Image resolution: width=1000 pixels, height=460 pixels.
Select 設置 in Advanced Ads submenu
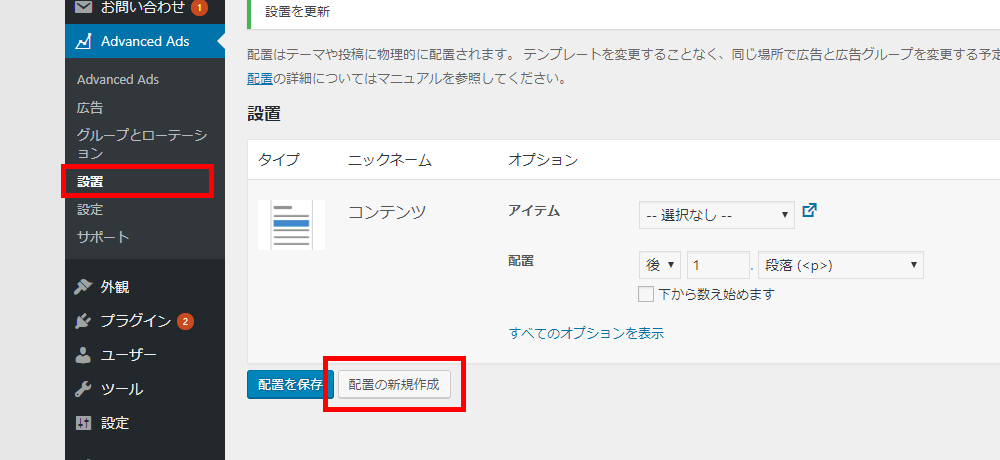pyautogui.click(x=90, y=182)
